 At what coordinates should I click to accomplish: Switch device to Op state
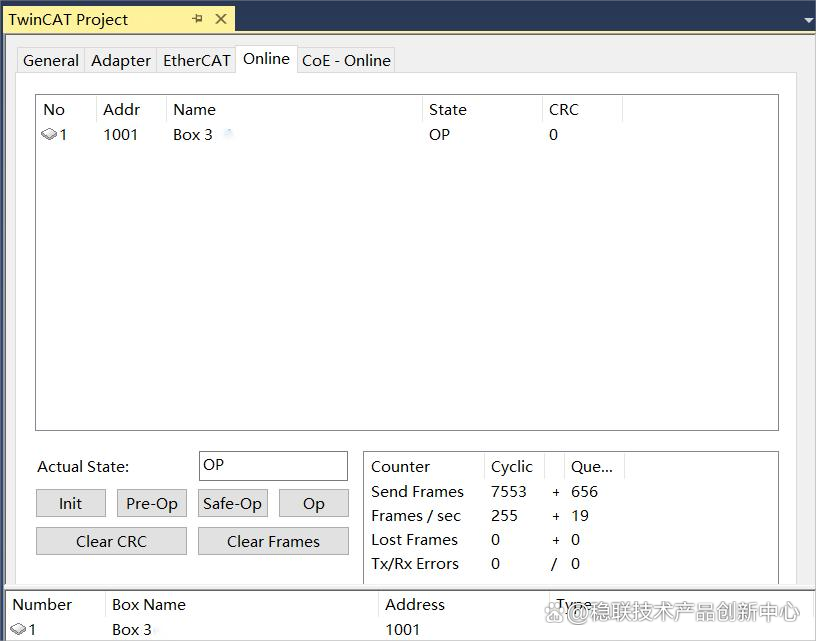click(x=314, y=503)
